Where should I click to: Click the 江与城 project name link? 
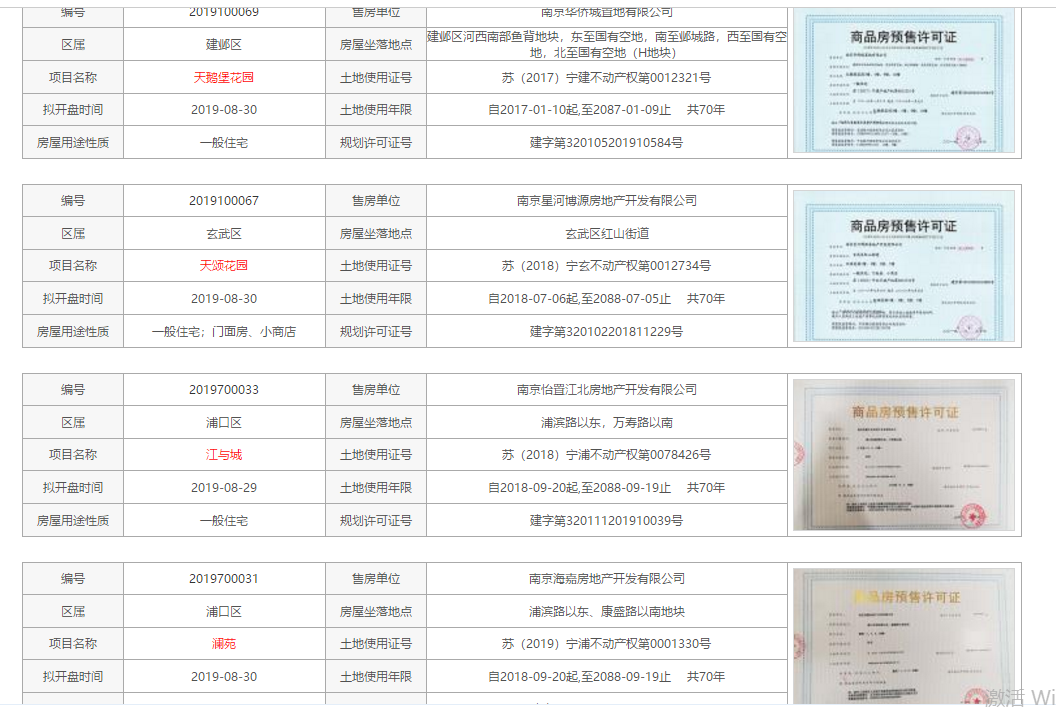[x=224, y=455]
